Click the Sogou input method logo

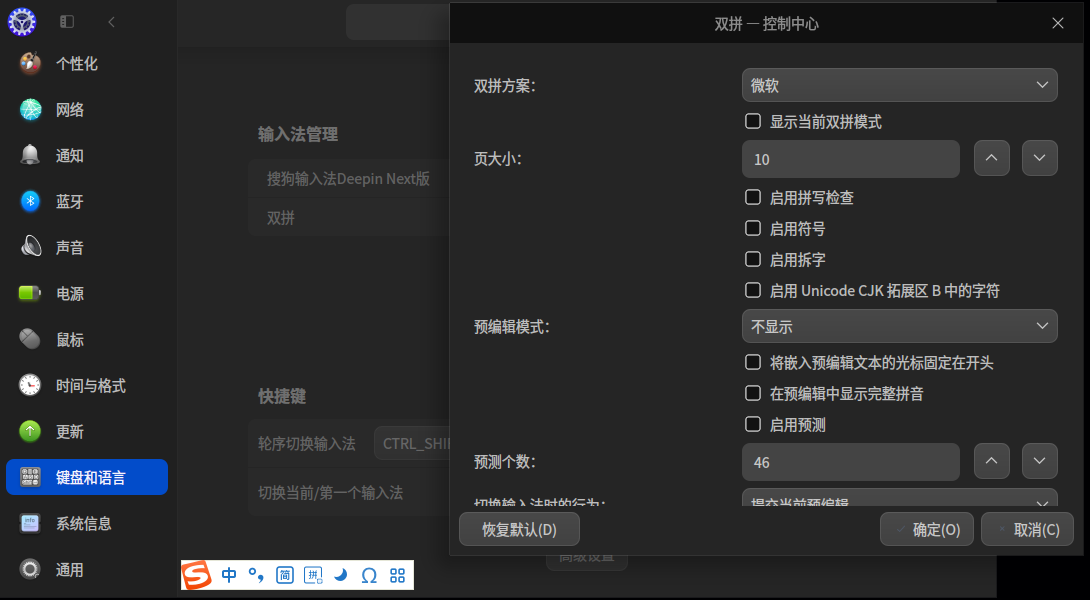(196, 575)
